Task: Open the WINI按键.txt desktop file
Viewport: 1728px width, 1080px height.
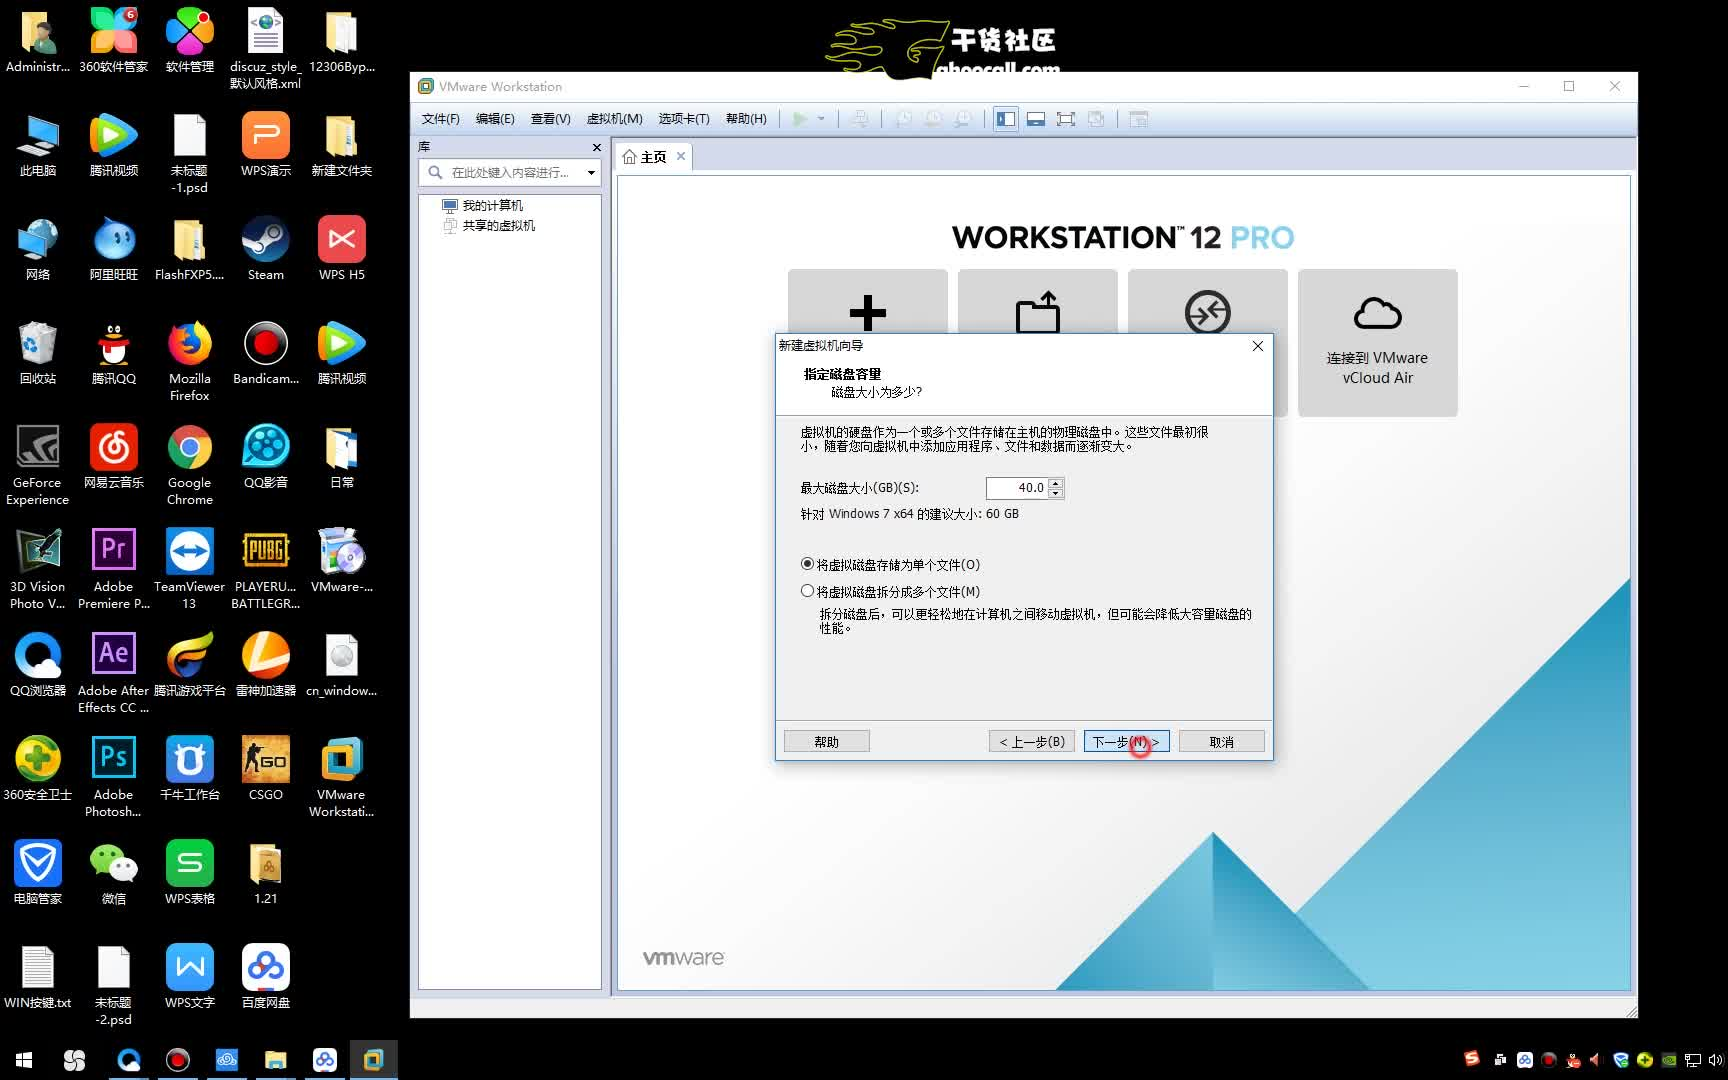Action: (38, 978)
